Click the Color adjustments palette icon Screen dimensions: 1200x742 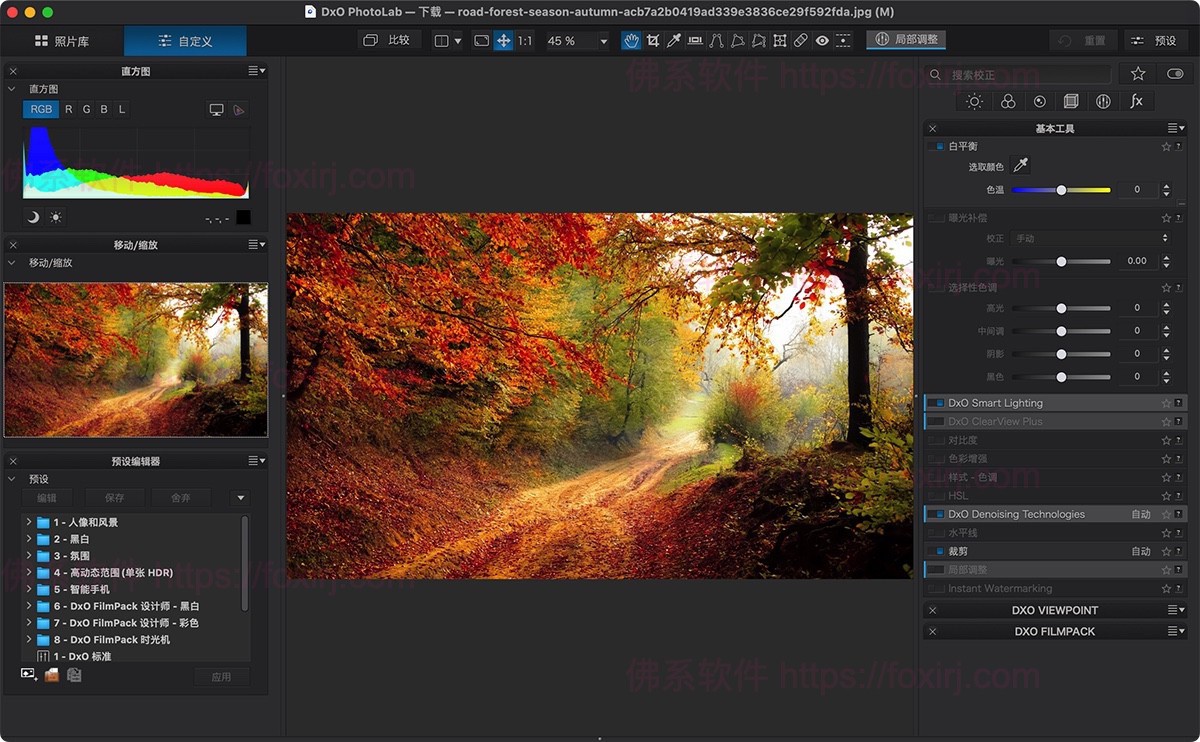[1008, 100]
